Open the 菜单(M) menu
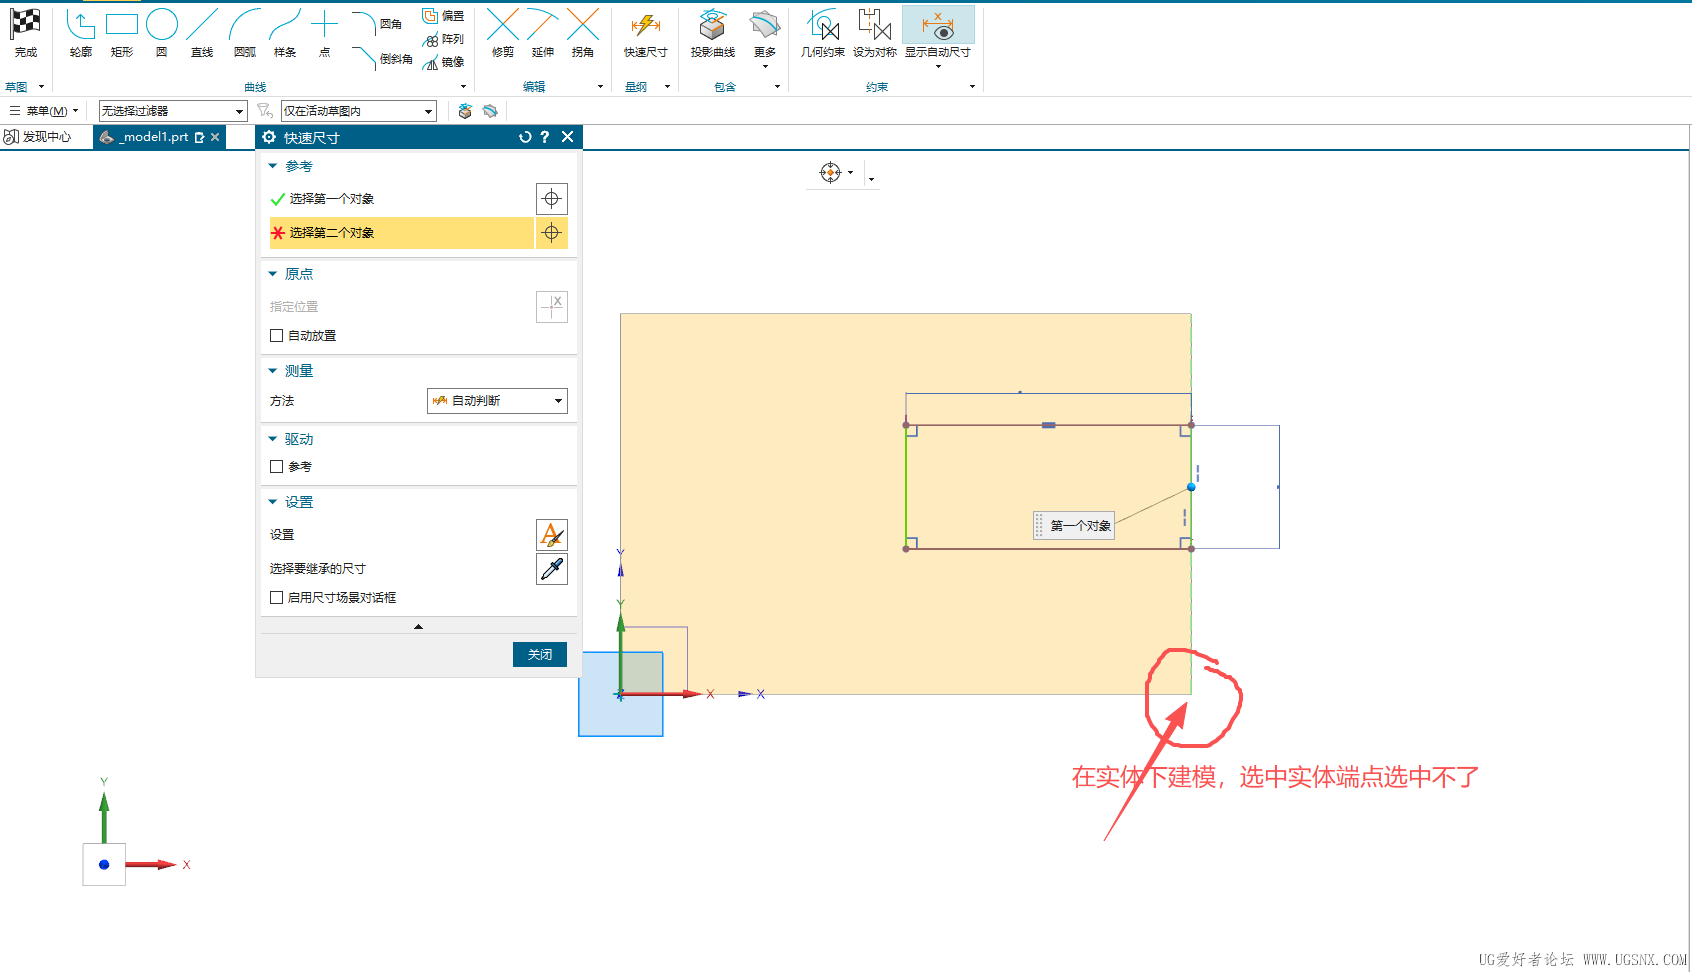 45,111
